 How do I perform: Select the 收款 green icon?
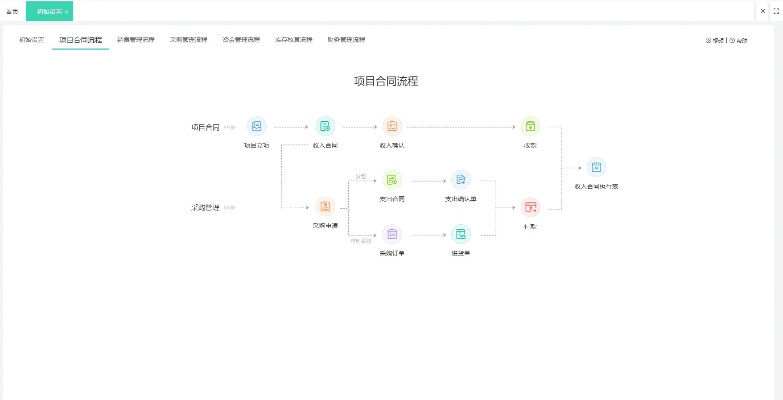click(530, 126)
